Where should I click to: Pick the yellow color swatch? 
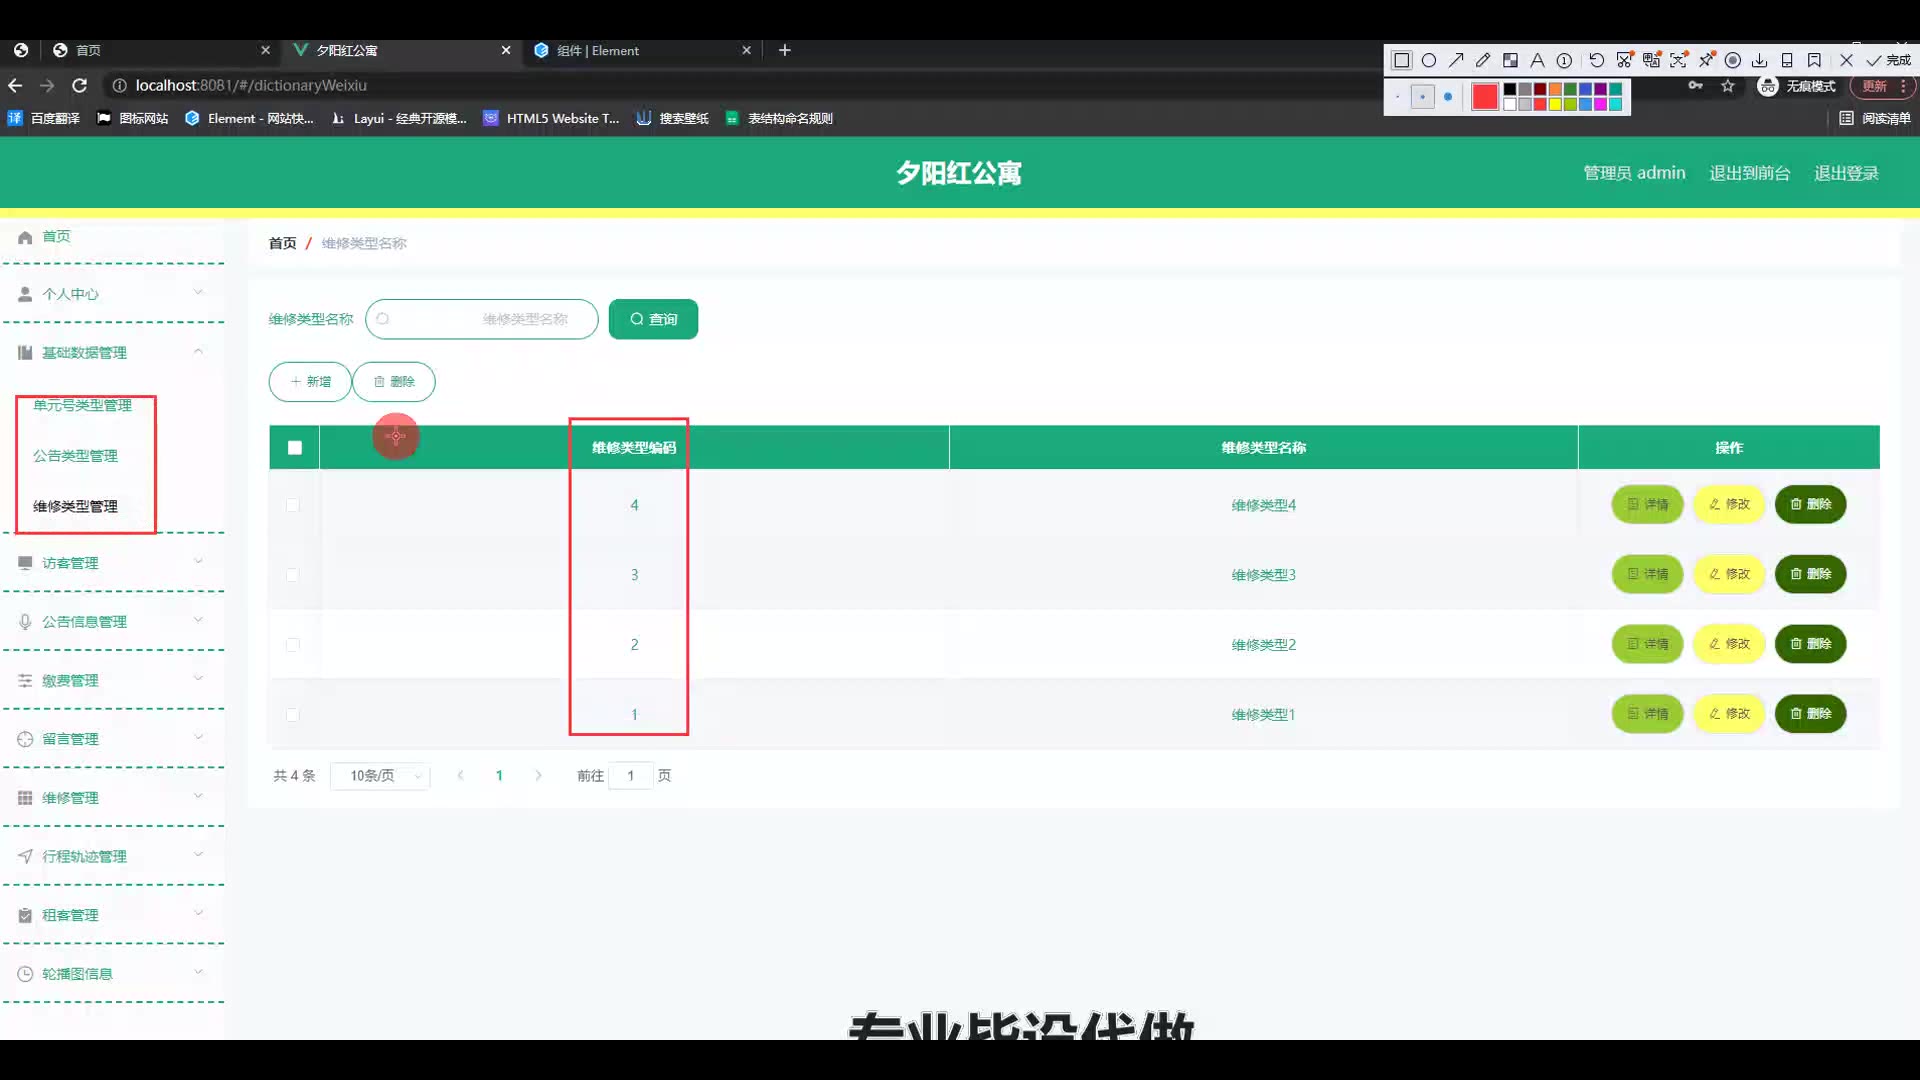click(x=1555, y=104)
